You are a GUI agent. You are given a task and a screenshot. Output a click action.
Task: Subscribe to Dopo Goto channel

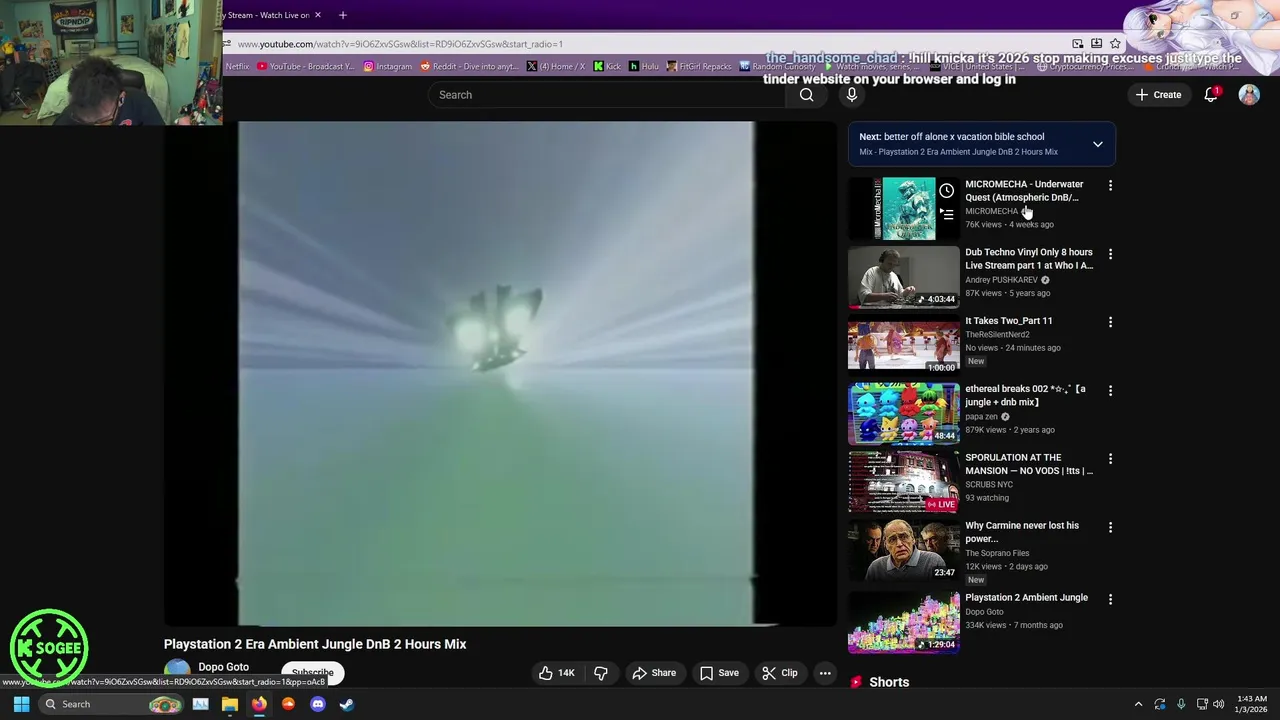(x=313, y=673)
